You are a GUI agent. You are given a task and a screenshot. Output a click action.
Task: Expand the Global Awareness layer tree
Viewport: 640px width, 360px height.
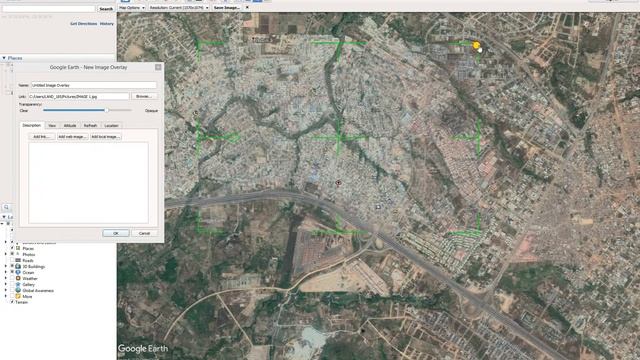6,290
